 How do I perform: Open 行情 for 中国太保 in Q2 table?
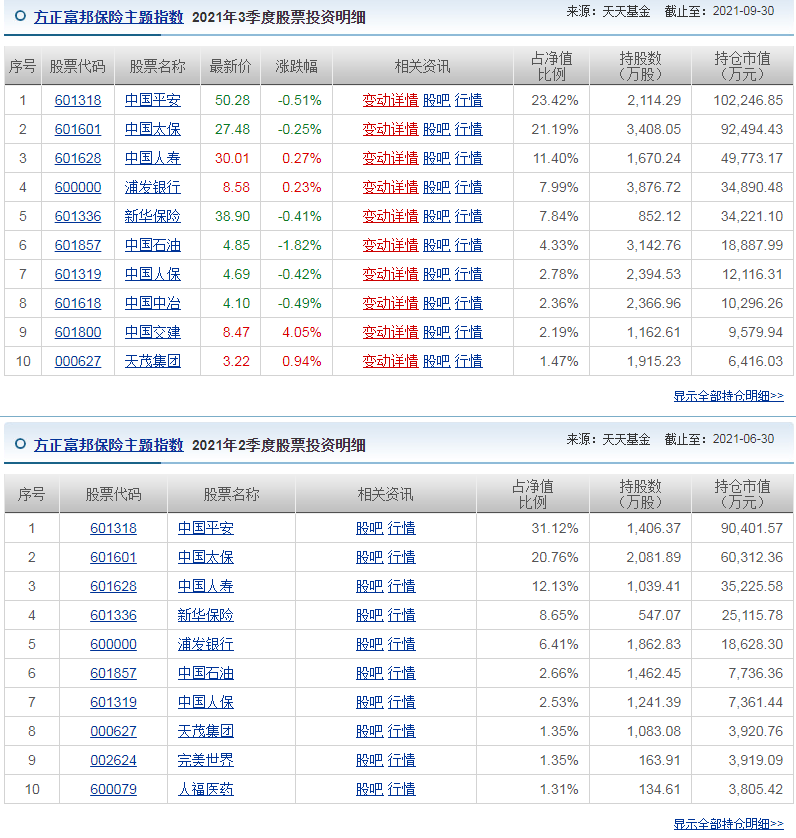tap(401, 557)
